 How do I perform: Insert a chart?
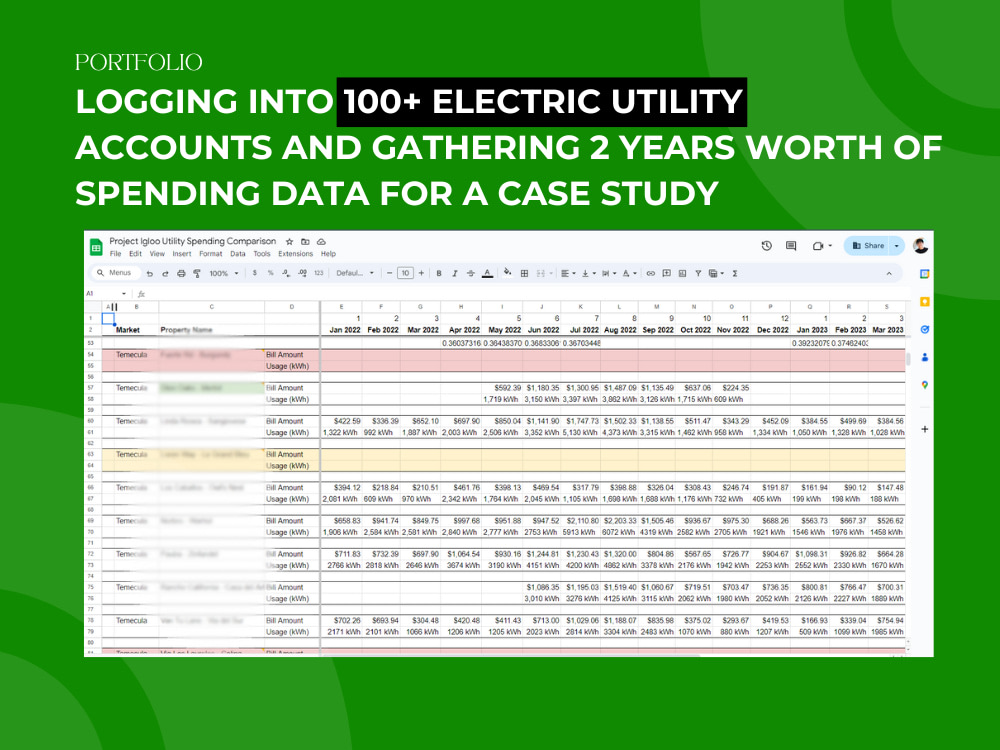682,274
